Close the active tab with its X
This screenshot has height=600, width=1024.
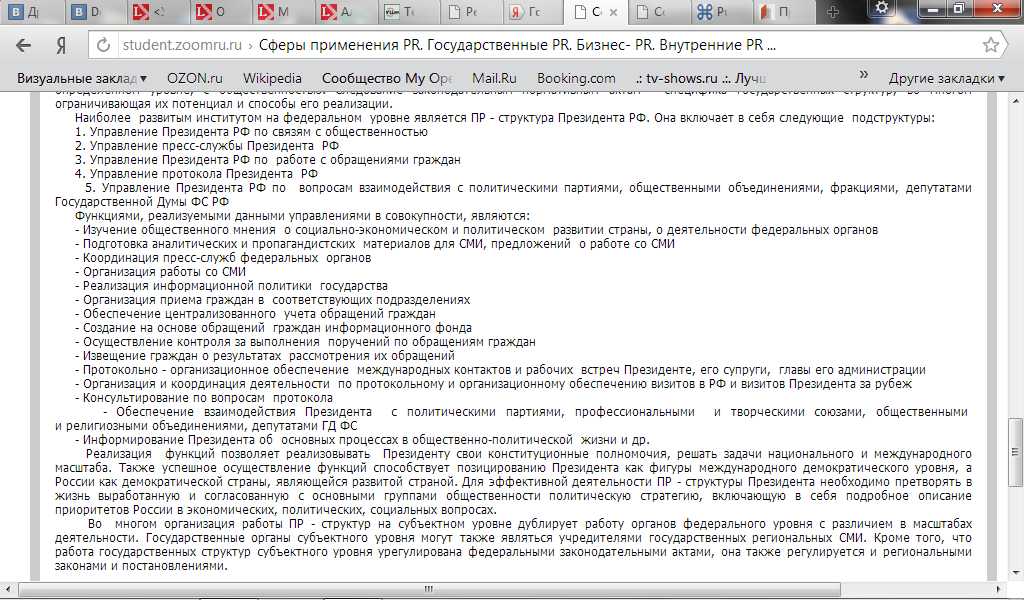click(613, 12)
